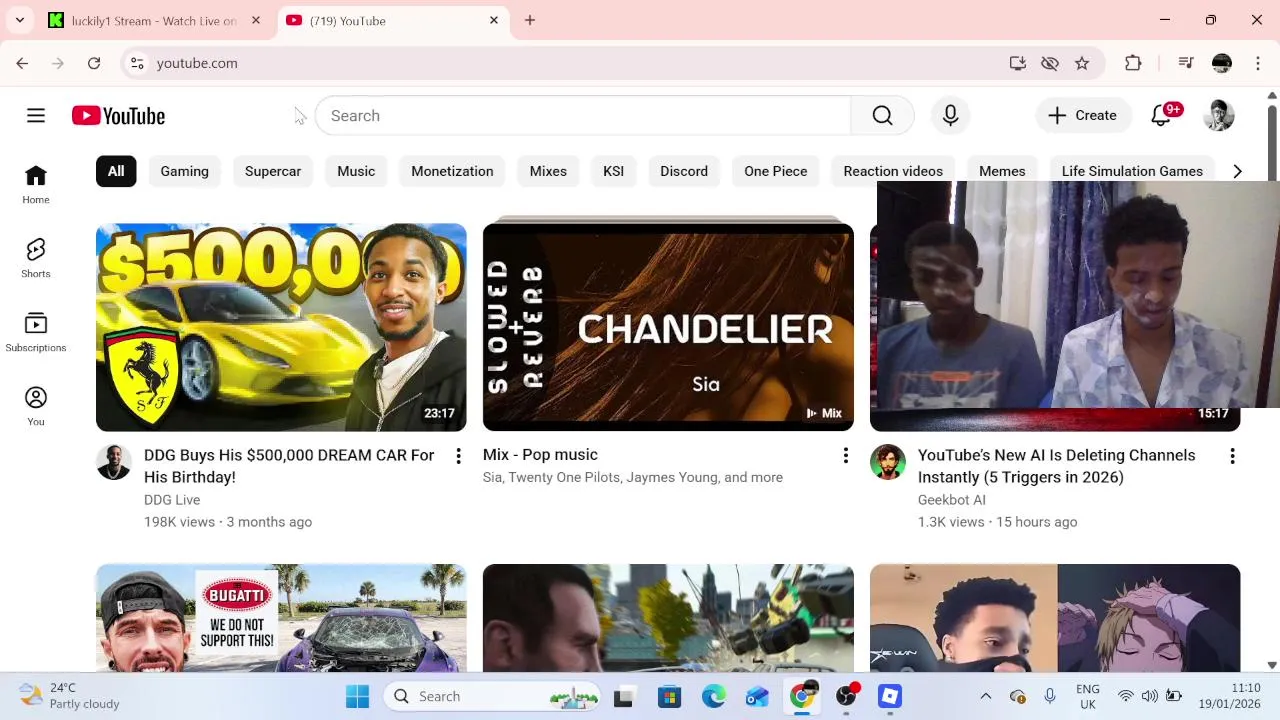1280x720 pixels.
Task: Click Geekbot AI channel avatar
Action: click(x=888, y=463)
